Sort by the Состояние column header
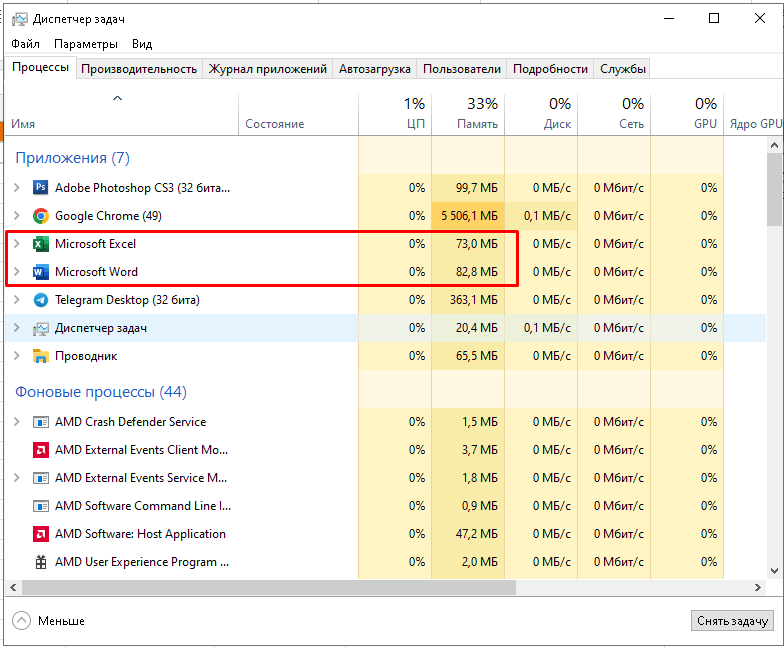 tap(298, 114)
